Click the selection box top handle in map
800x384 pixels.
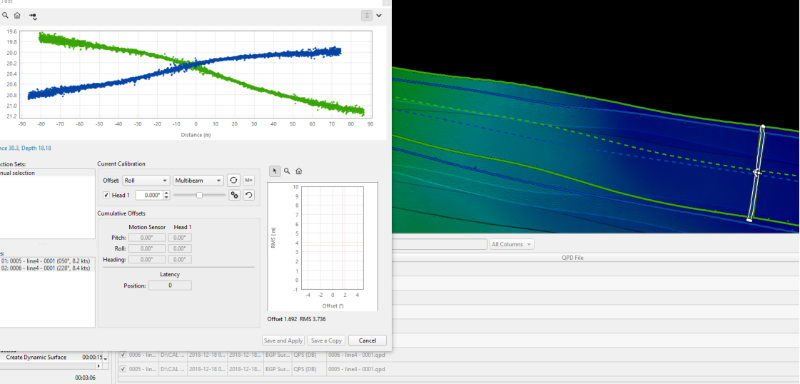click(763, 126)
